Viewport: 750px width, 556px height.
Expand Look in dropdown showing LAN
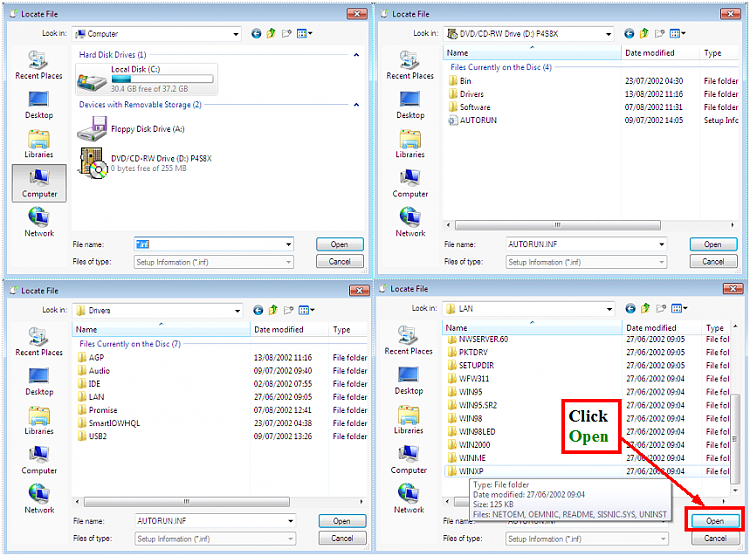click(609, 309)
